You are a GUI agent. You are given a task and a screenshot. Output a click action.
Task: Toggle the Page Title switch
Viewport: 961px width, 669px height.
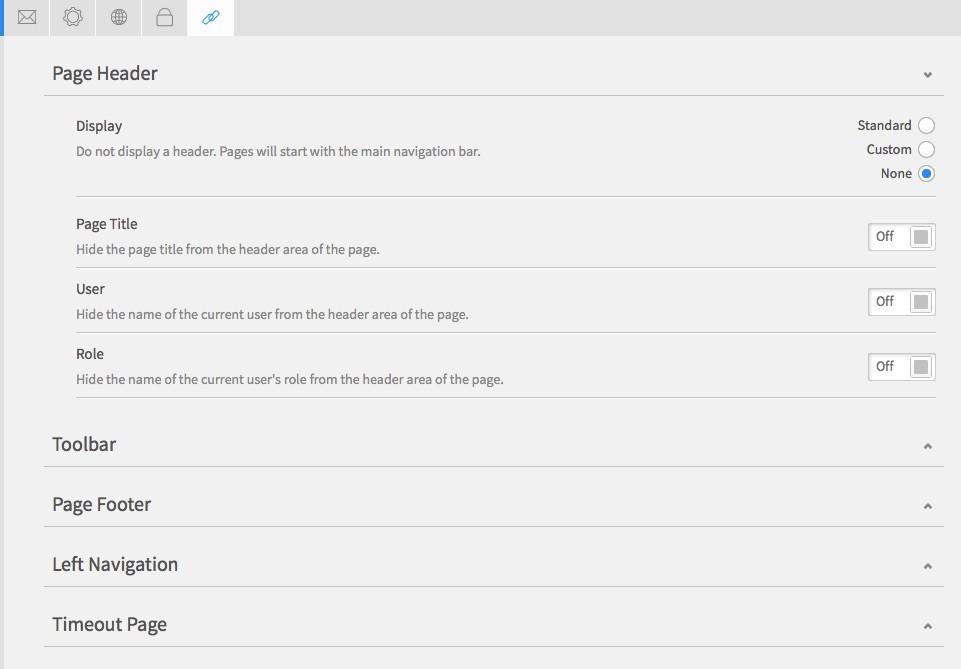click(x=902, y=237)
